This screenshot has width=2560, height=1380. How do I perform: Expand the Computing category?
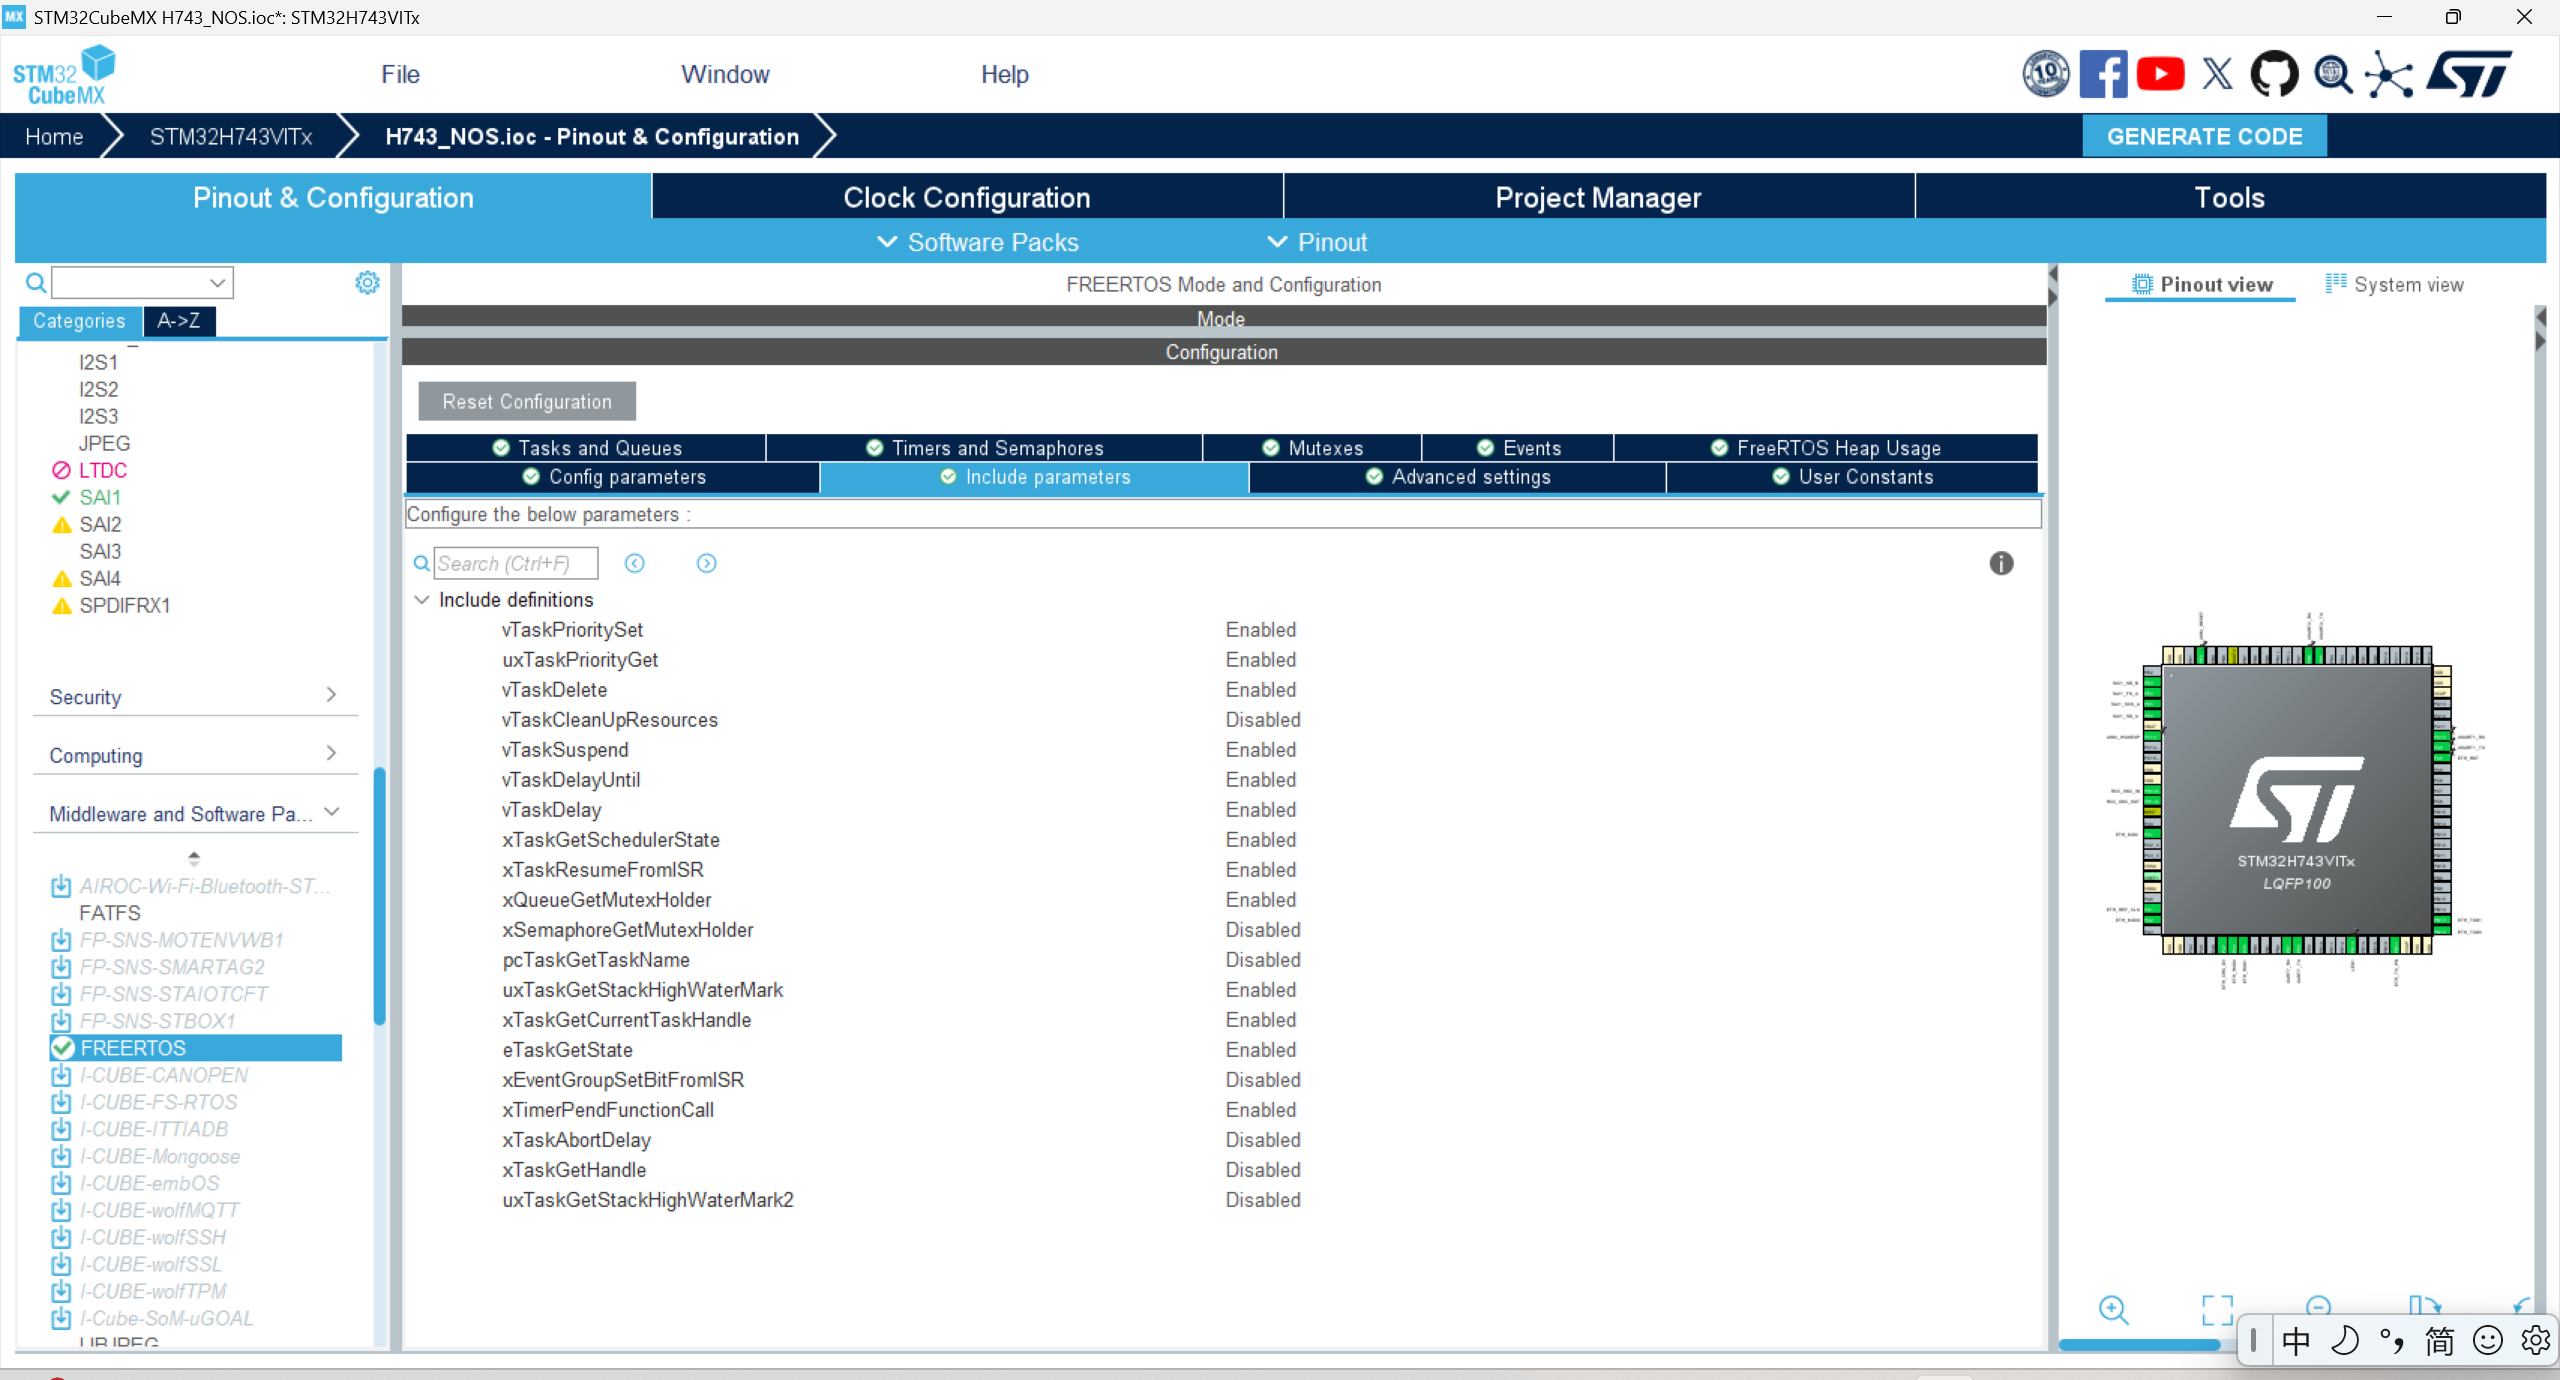click(x=193, y=755)
